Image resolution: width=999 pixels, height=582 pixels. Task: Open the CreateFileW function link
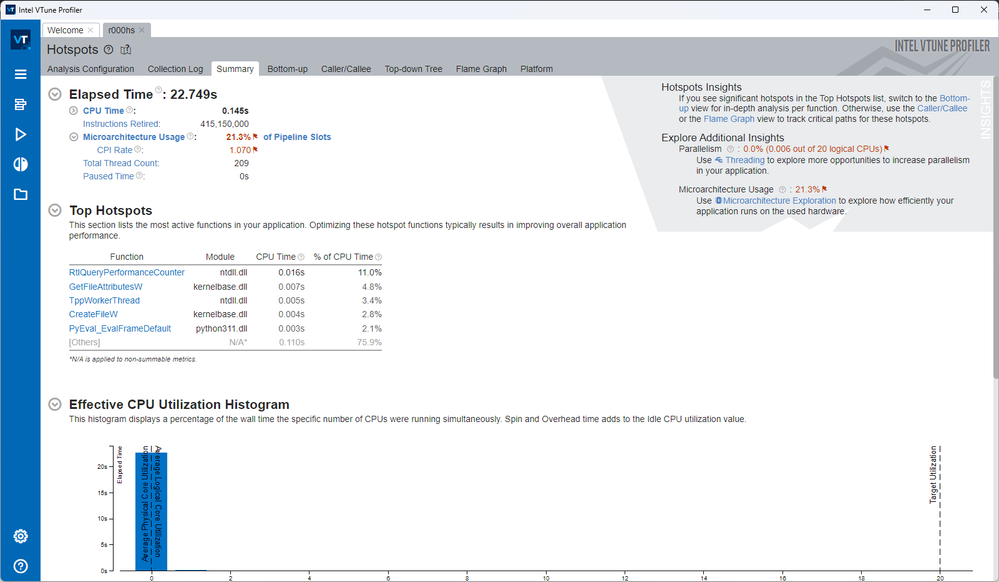(x=94, y=314)
